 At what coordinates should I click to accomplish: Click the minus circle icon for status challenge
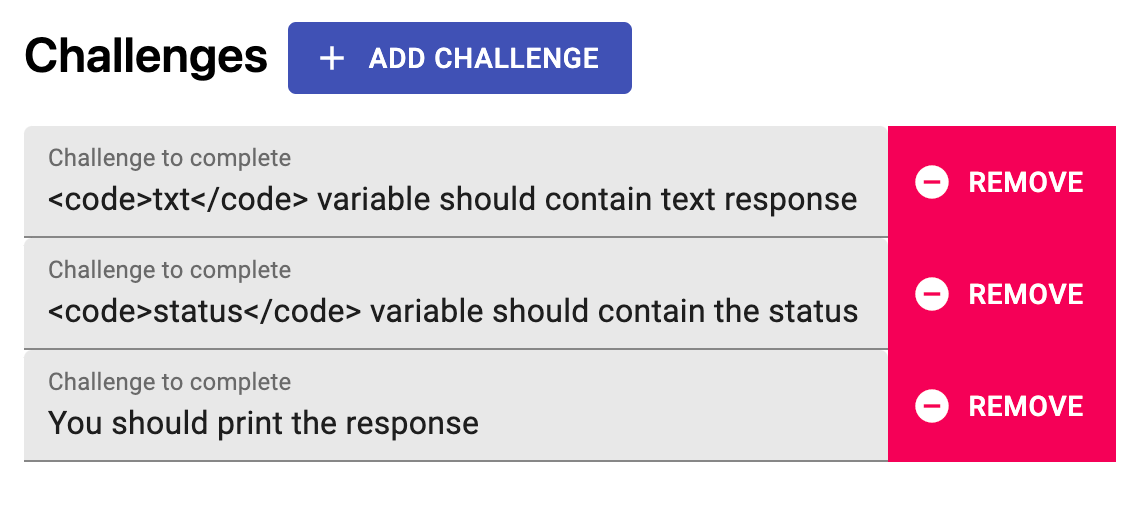click(x=932, y=294)
